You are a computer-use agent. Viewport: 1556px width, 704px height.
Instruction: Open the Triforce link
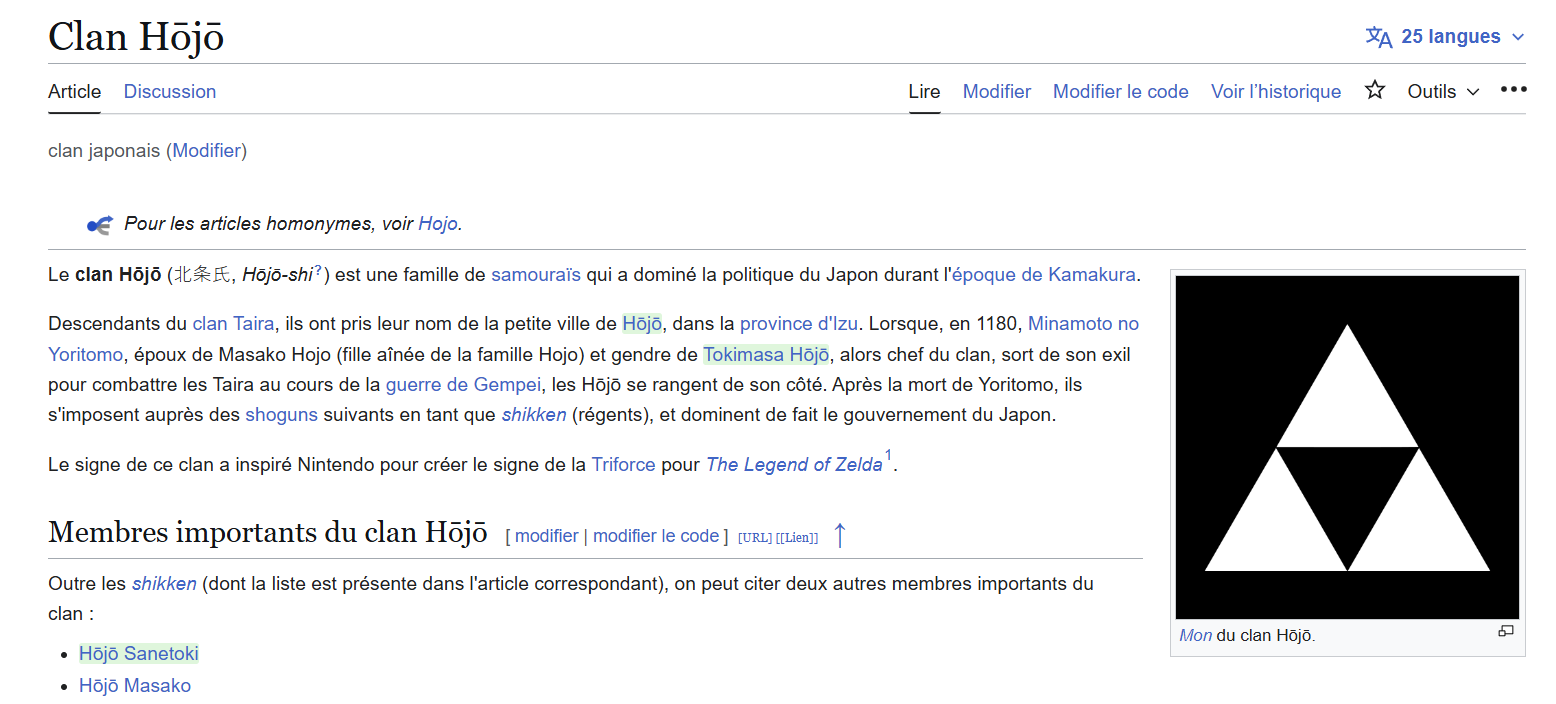point(623,464)
